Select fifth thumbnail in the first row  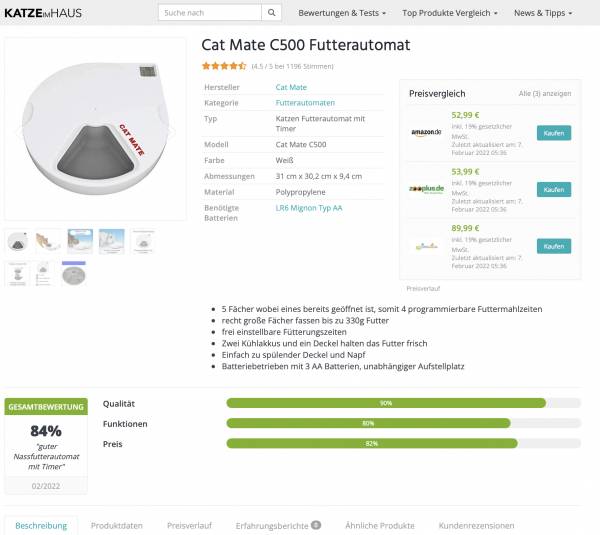143,241
